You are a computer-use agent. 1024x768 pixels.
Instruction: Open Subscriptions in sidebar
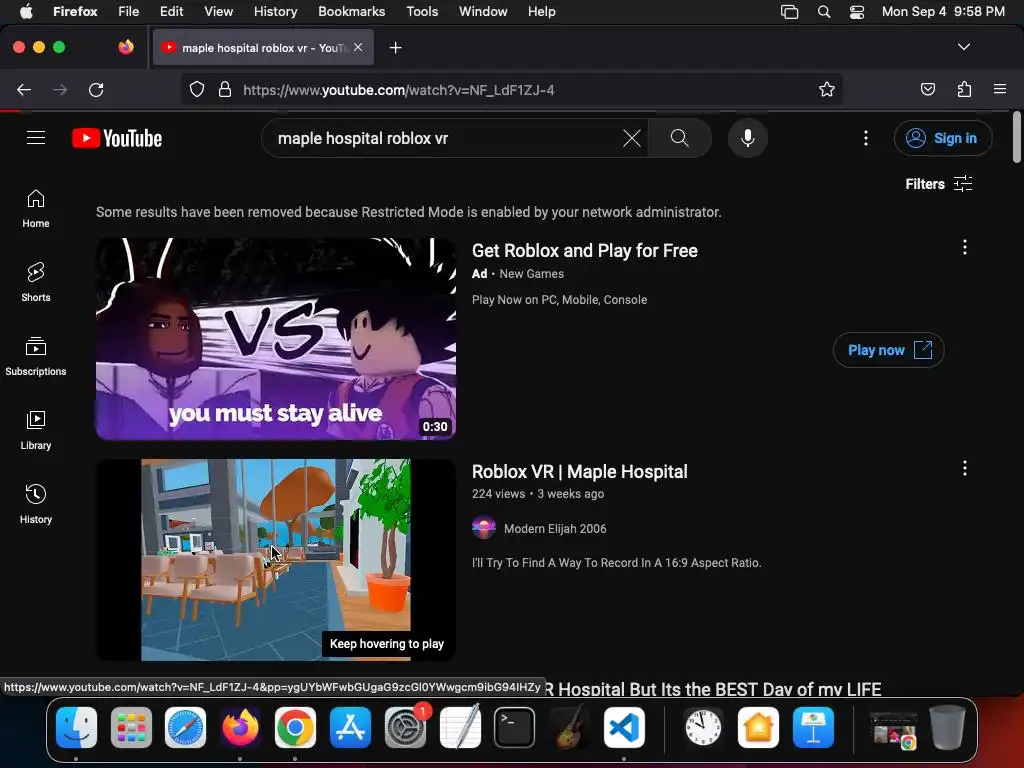coord(36,357)
